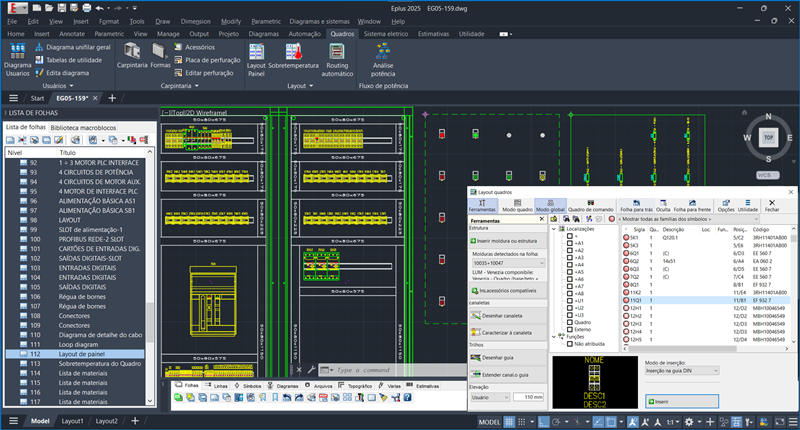Toggle the Ferramentas panel button
The width and height of the screenshot is (800, 430).
[482, 206]
